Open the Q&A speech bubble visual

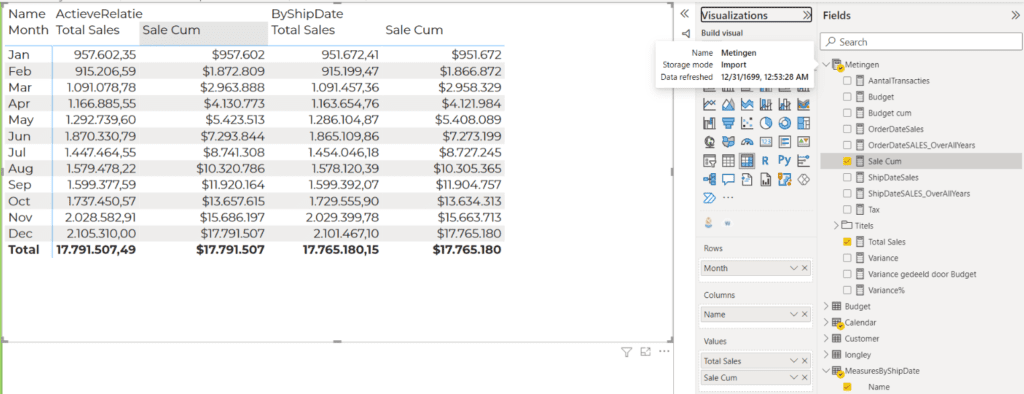[x=728, y=178]
